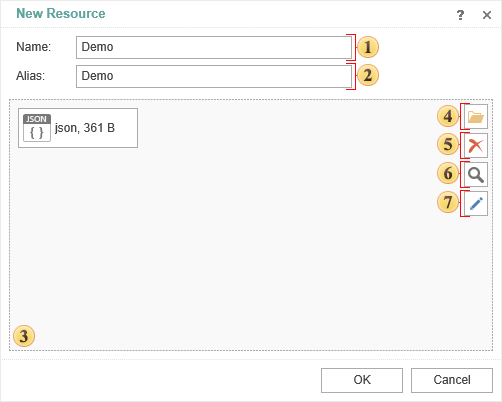Click the callout badge numbered 7
This screenshot has width=502, height=402.
point(448,202)
